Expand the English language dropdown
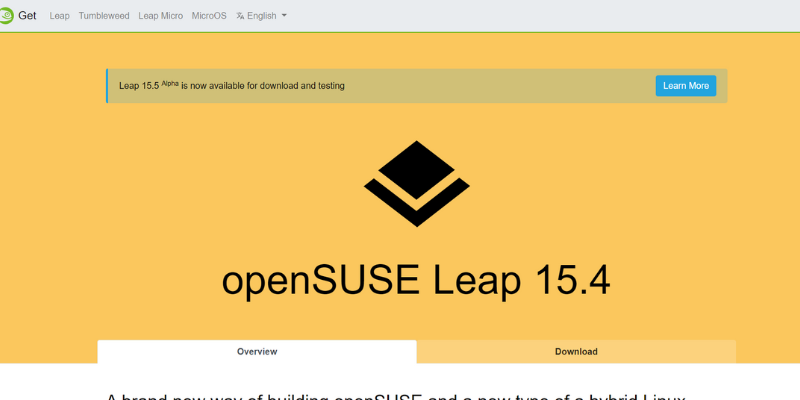 coord(261,16)
